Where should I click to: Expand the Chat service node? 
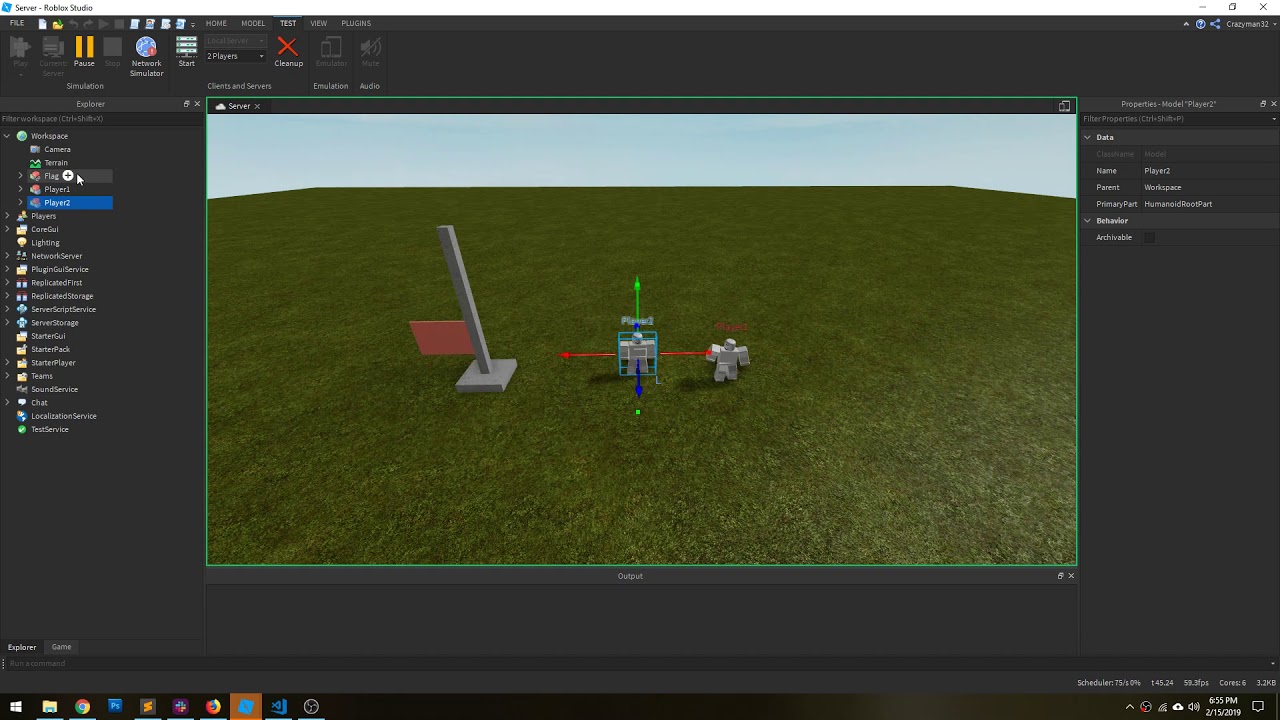[7, 403]
